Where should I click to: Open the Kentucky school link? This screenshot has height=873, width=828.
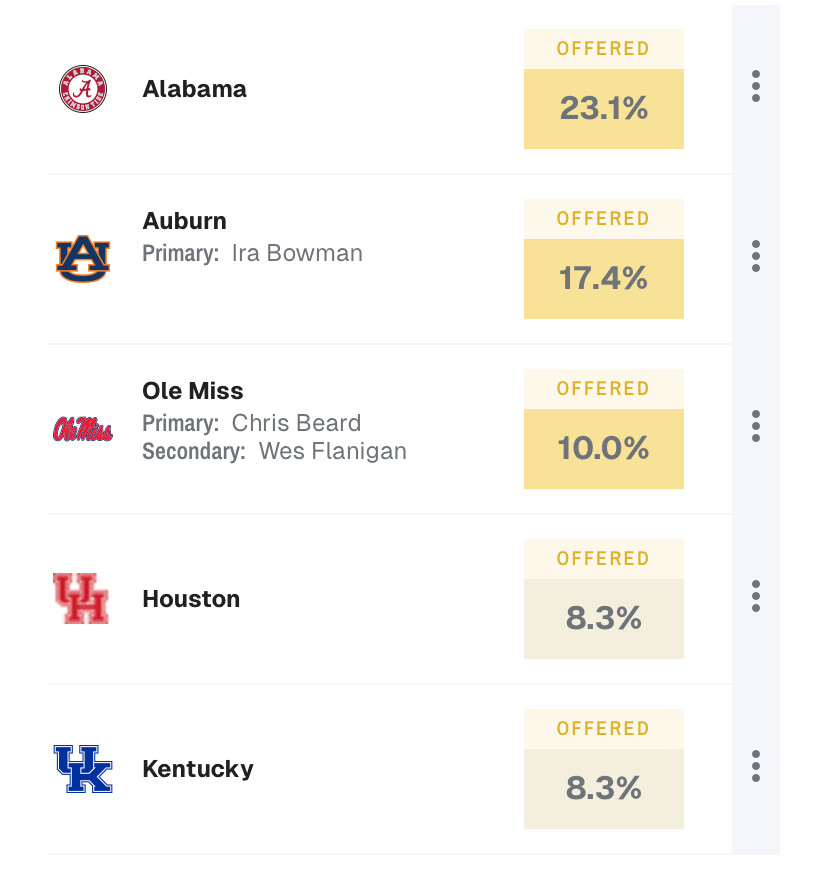pos(198,769)
